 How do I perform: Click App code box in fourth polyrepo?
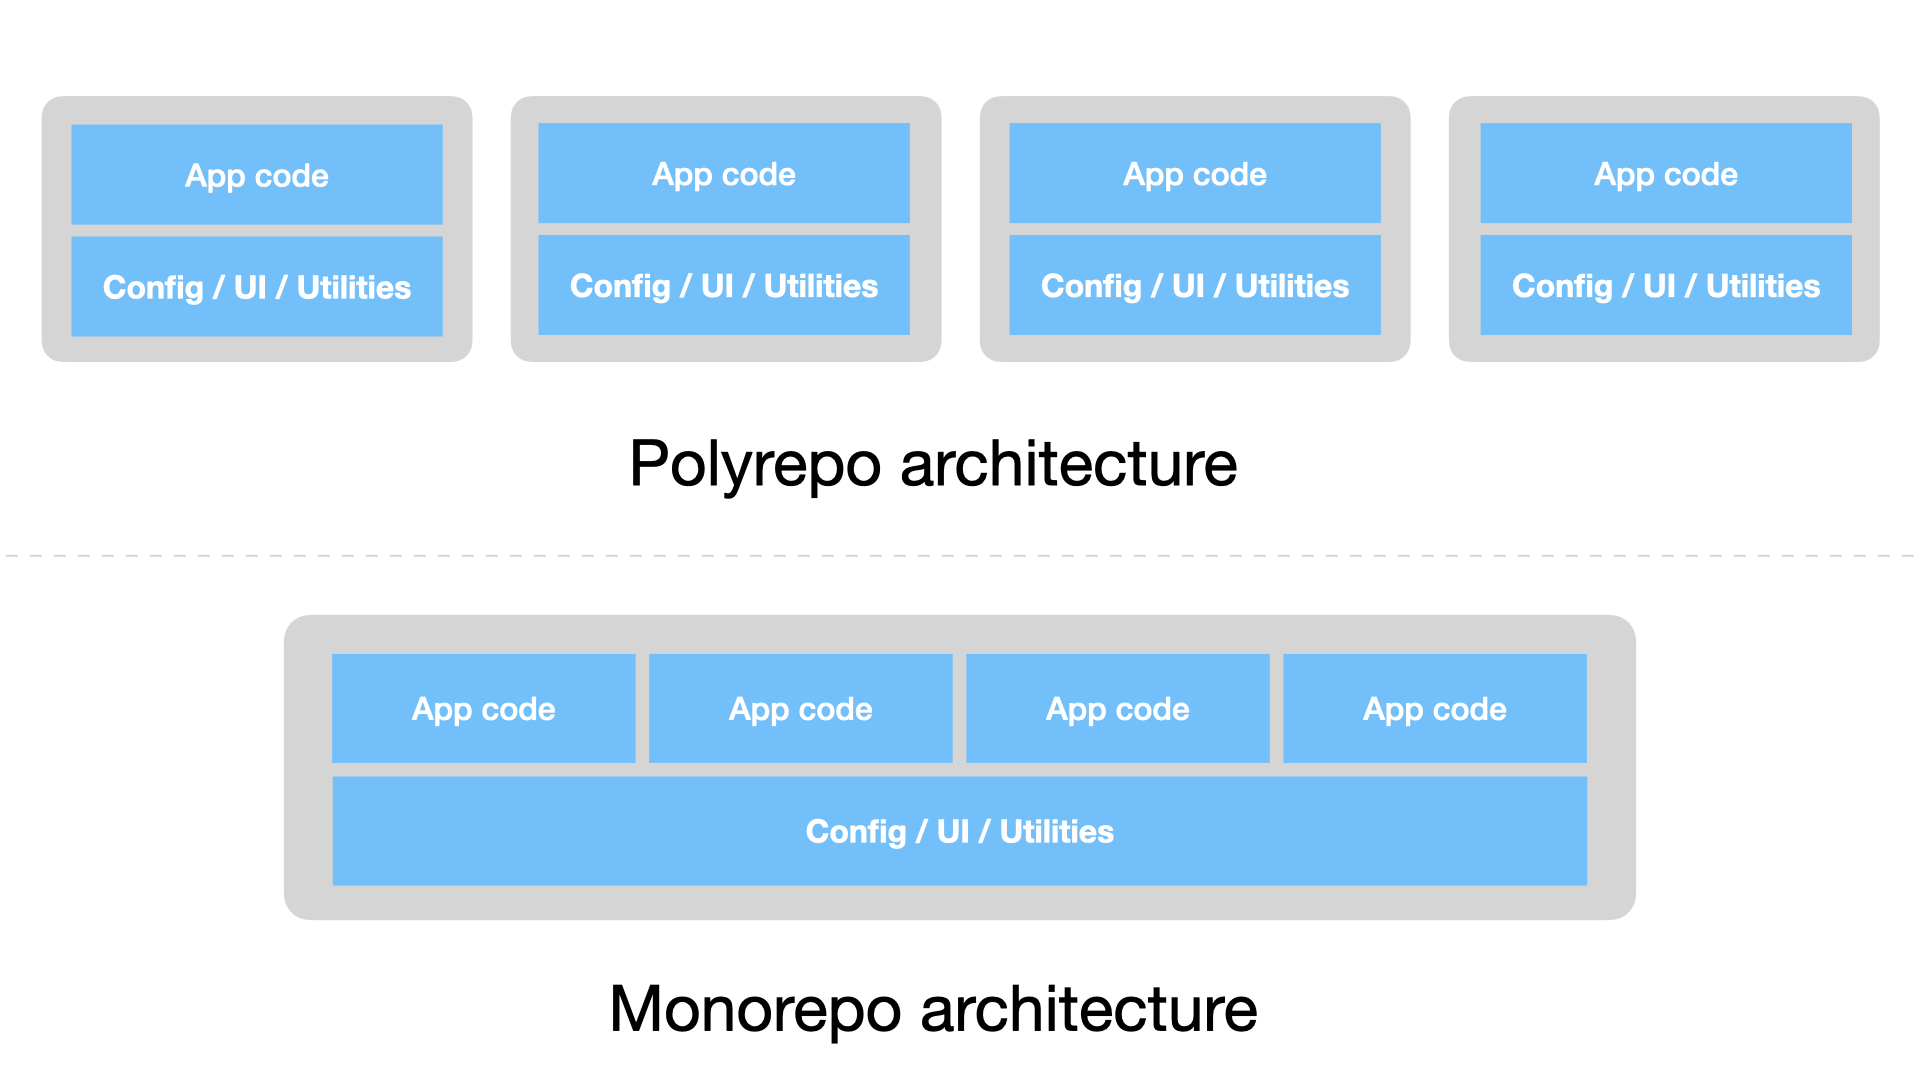(1666, 174)
